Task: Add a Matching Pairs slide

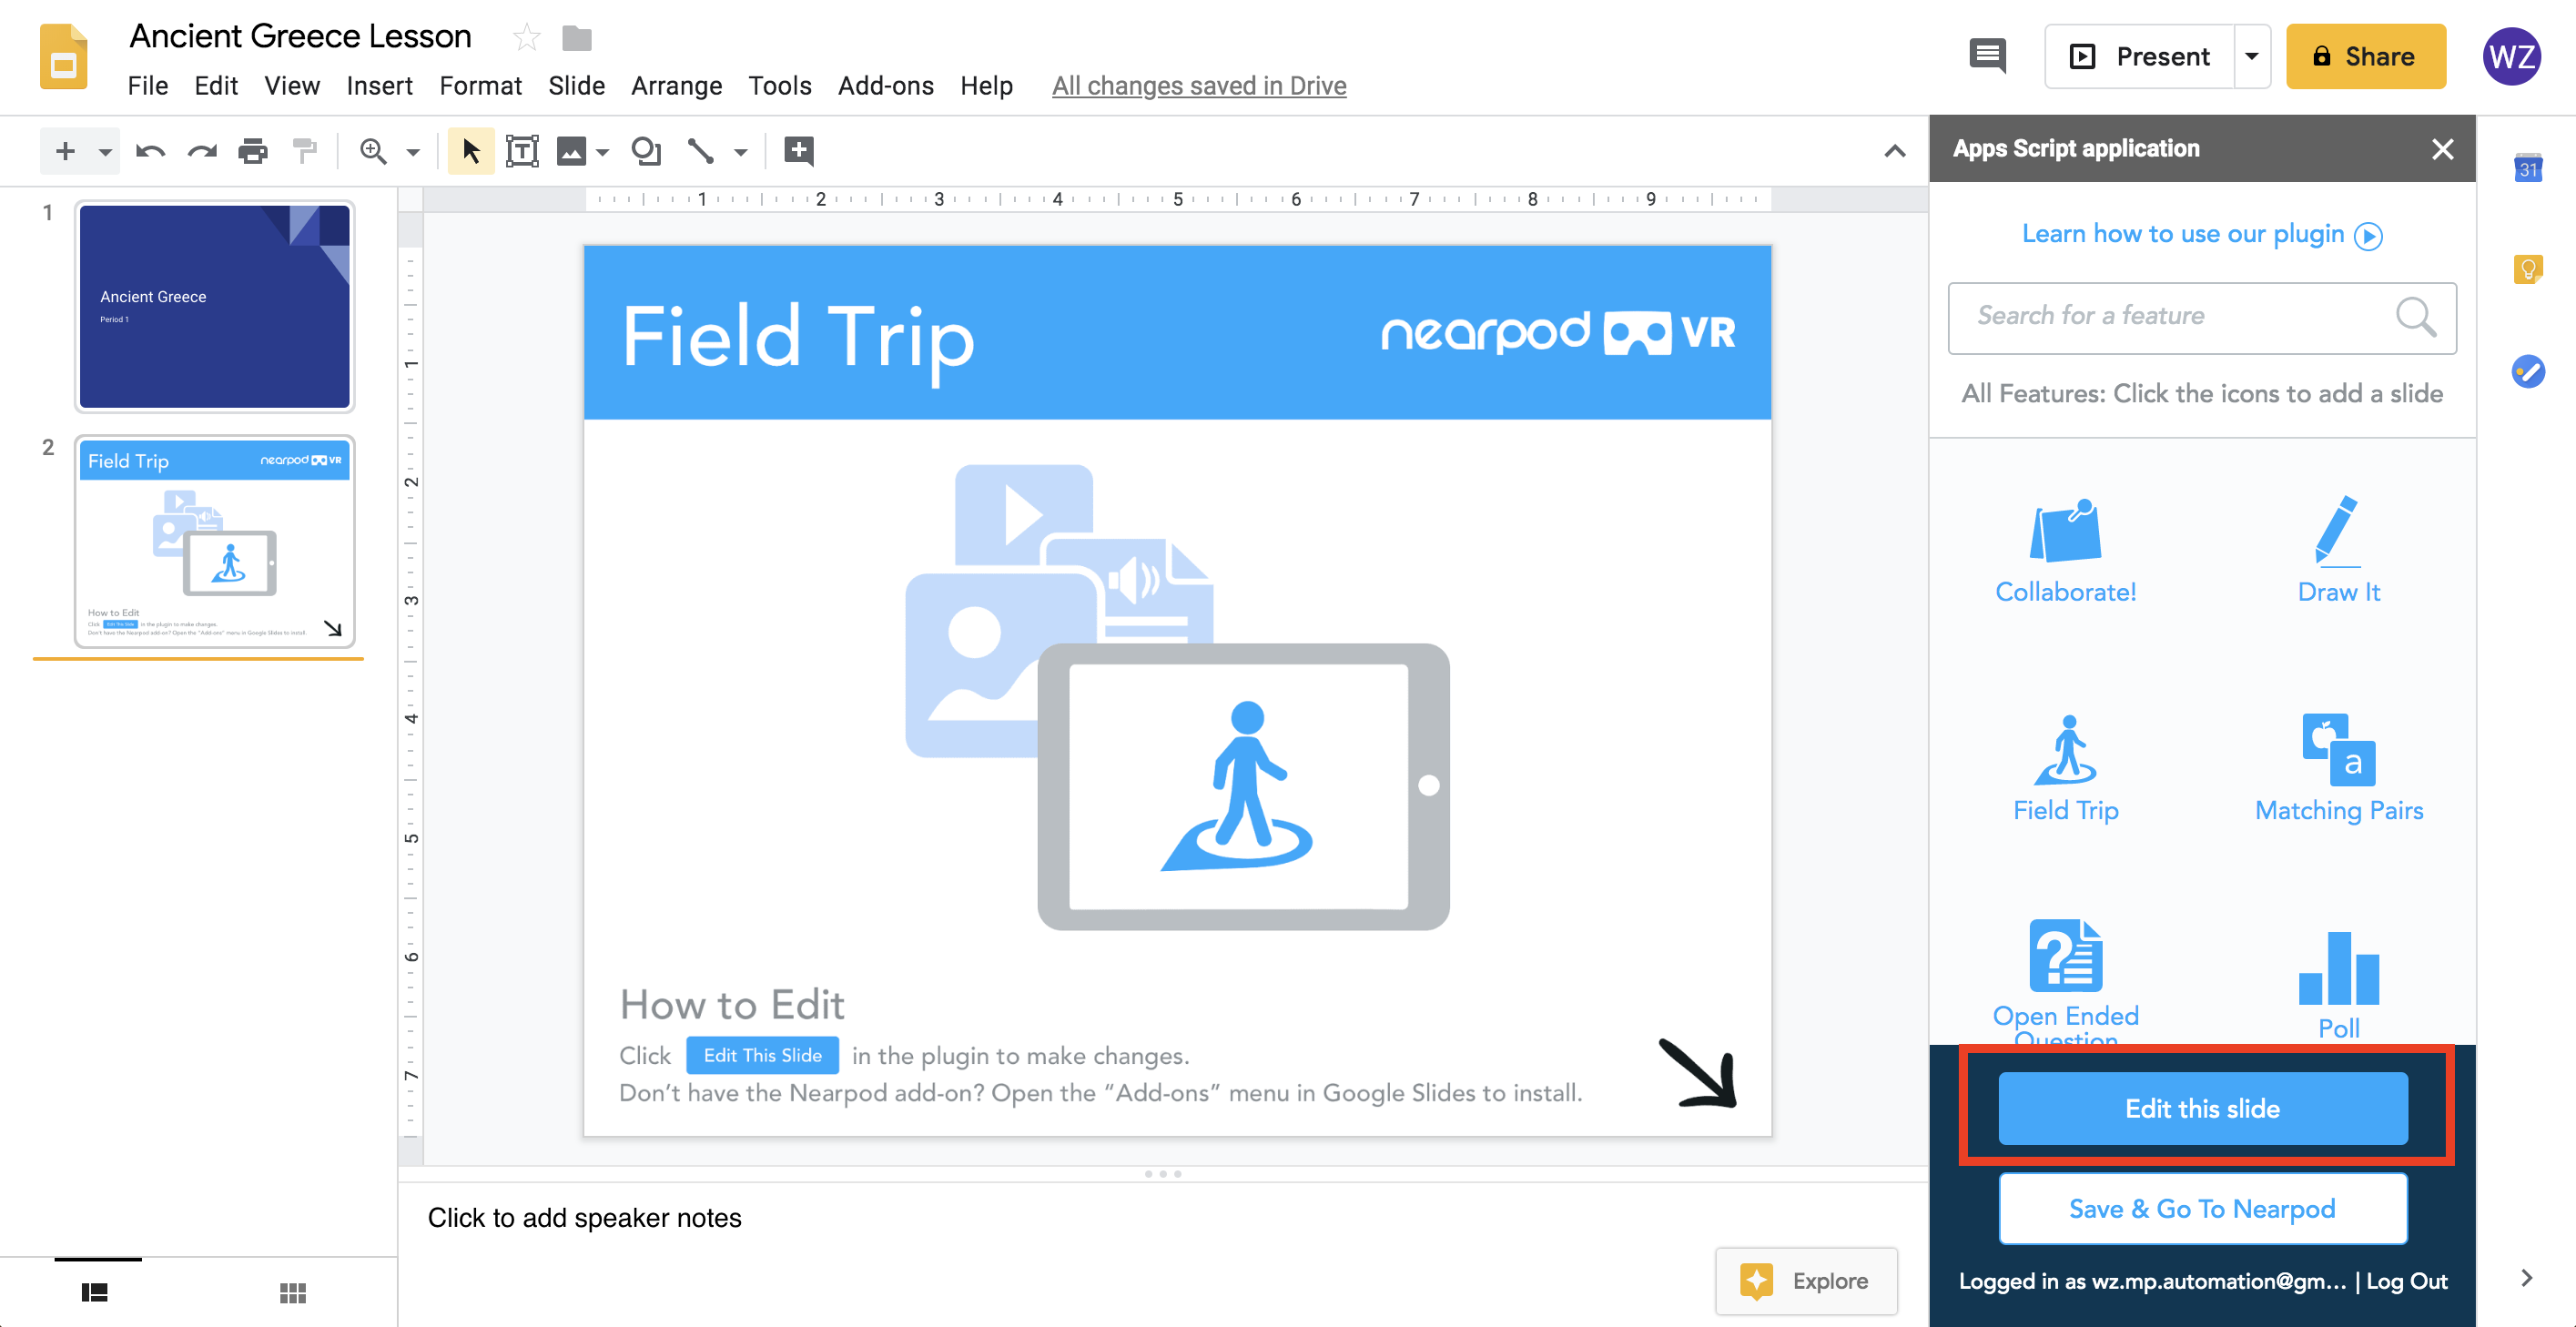Action: [x=2338, y=769]
